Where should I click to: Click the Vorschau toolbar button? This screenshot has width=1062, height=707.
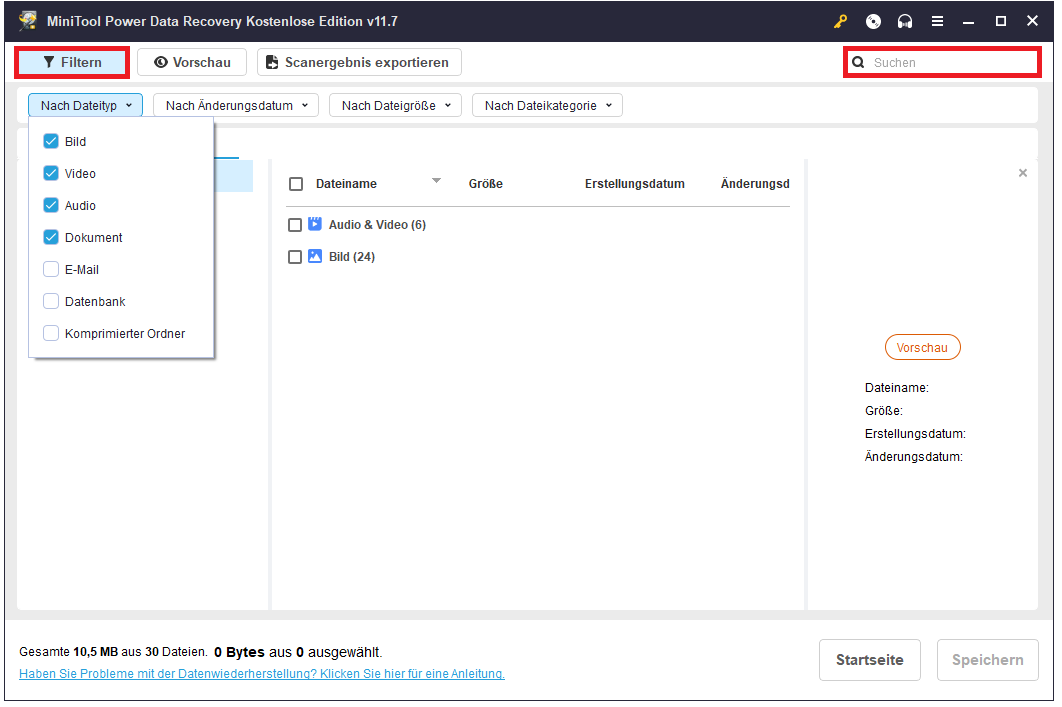click(x=192, y=62)
